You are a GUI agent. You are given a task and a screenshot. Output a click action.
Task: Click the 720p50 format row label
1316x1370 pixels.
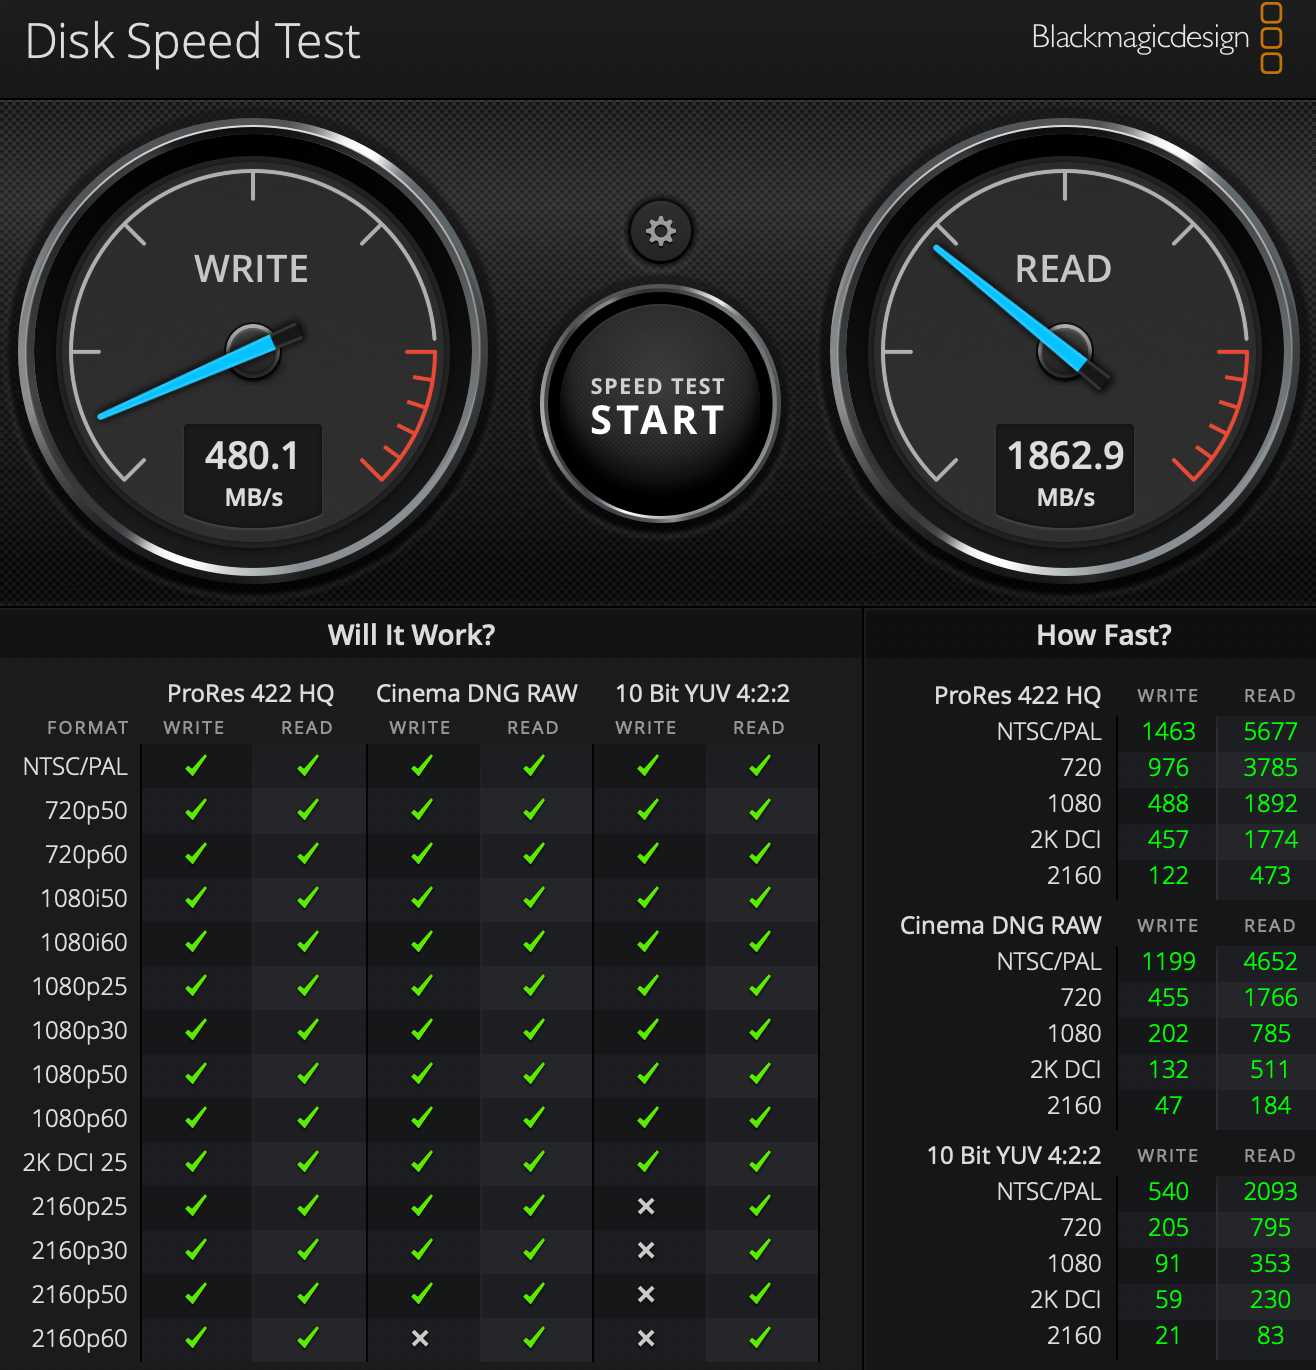[86, 810]
